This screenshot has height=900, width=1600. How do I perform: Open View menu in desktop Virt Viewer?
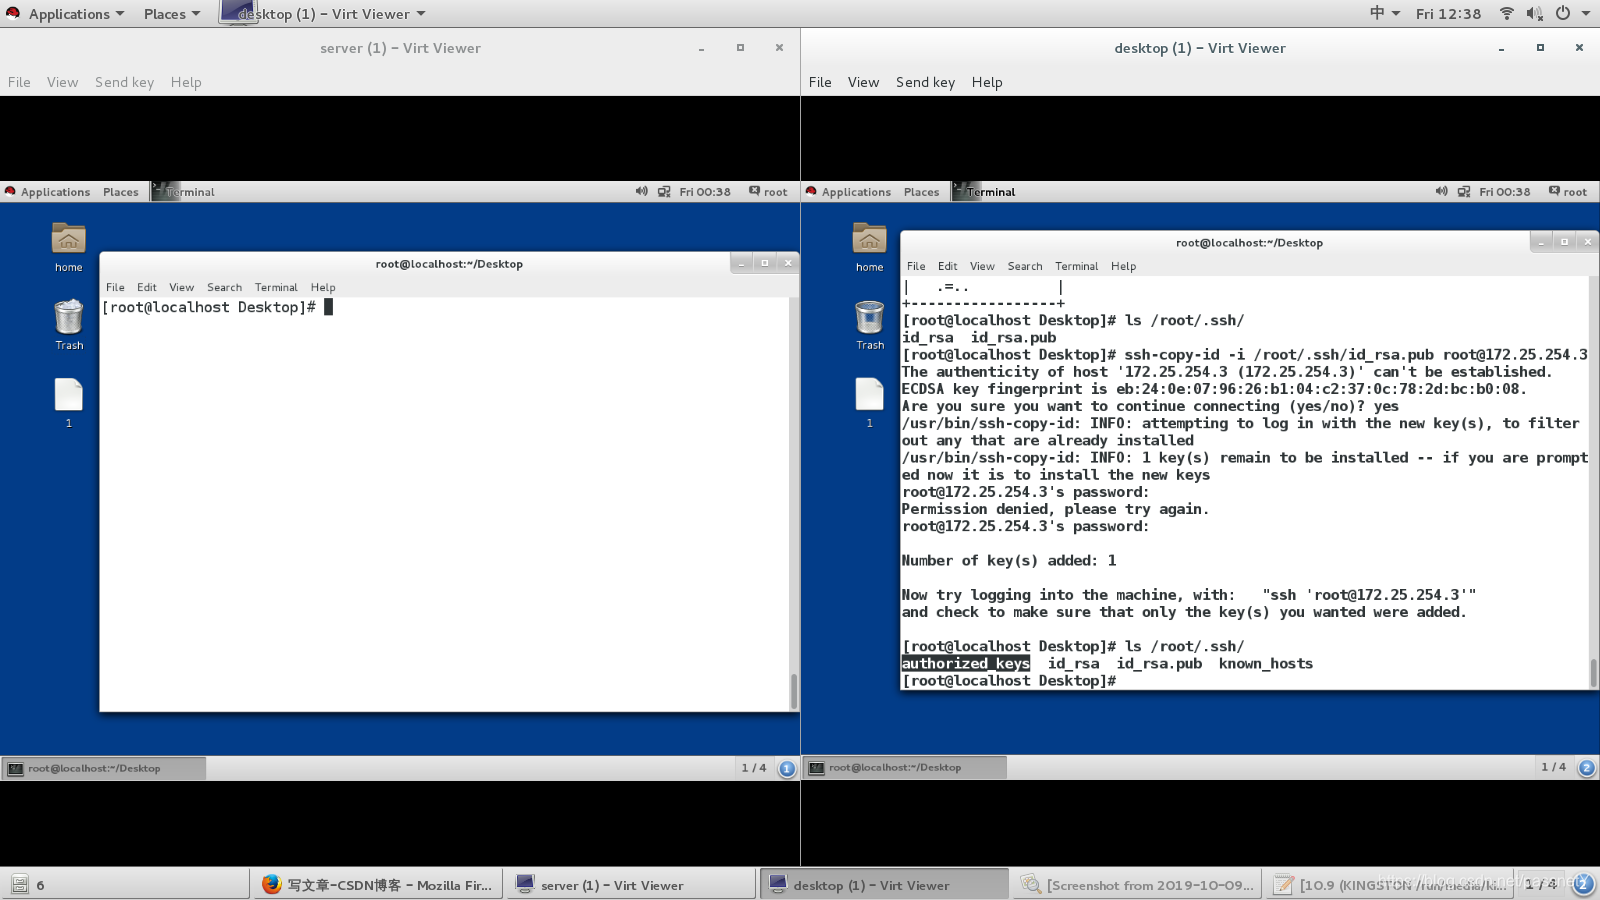[863, 82]
